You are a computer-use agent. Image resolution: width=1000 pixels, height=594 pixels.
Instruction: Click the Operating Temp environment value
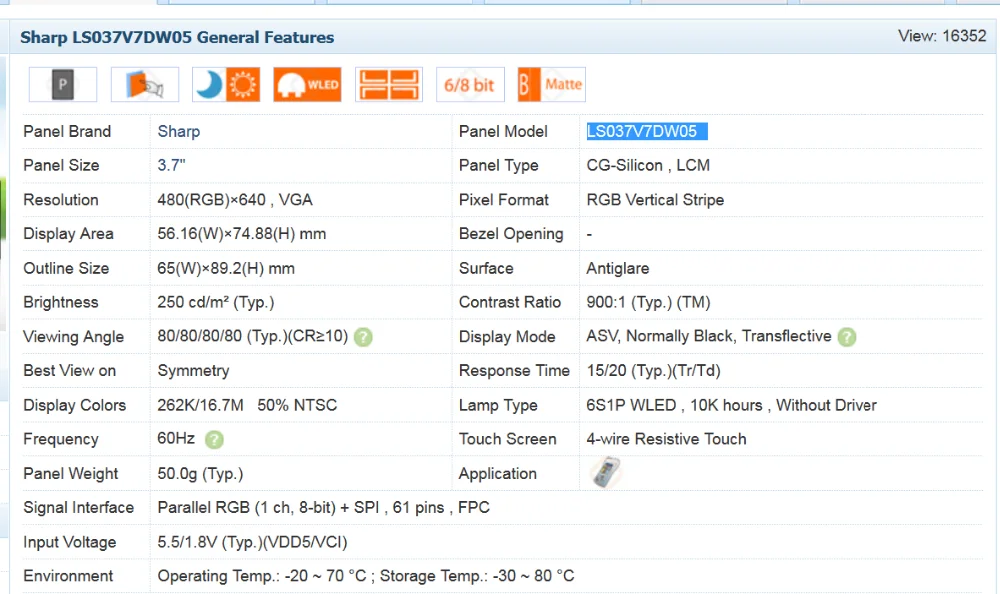[365, 576]
